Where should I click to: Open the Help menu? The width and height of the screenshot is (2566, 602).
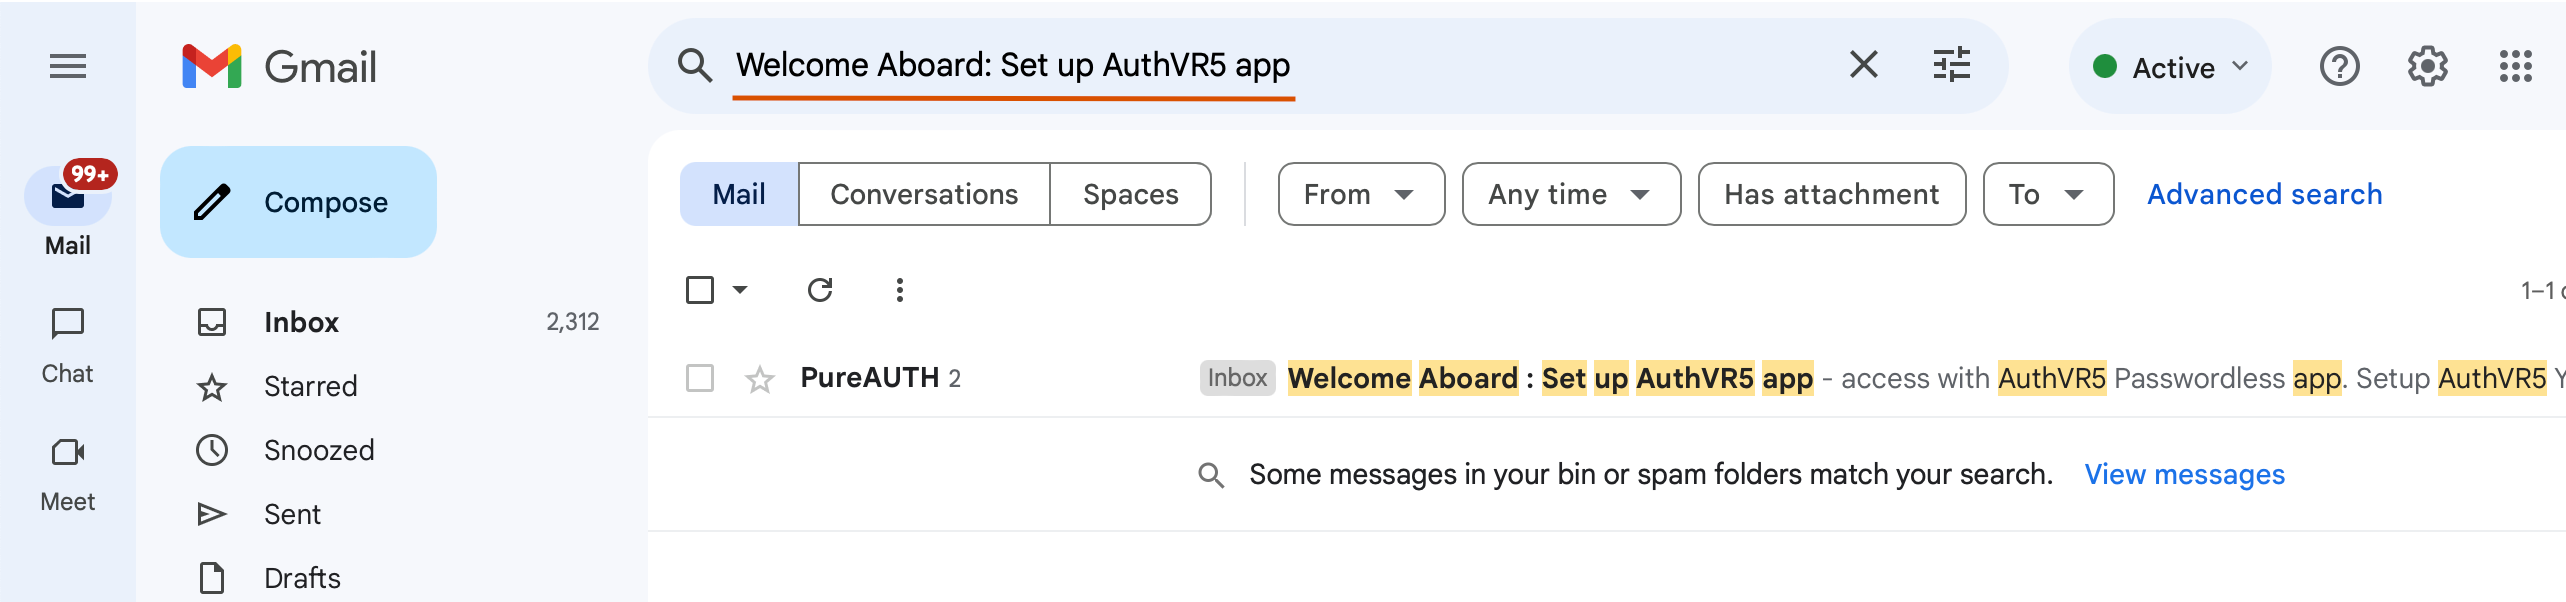tap(2340, 66)
